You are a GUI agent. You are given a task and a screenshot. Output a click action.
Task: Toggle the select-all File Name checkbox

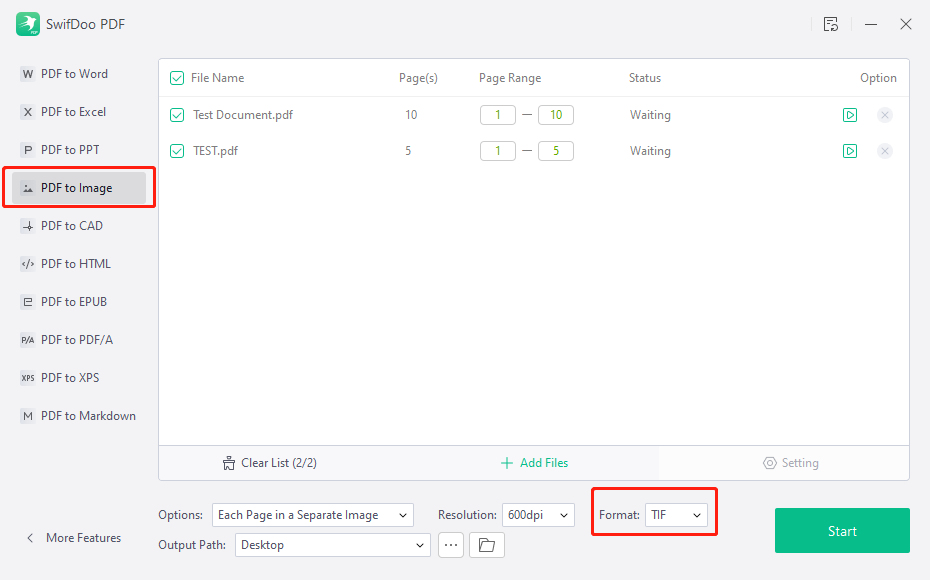[x=177, y=78]
